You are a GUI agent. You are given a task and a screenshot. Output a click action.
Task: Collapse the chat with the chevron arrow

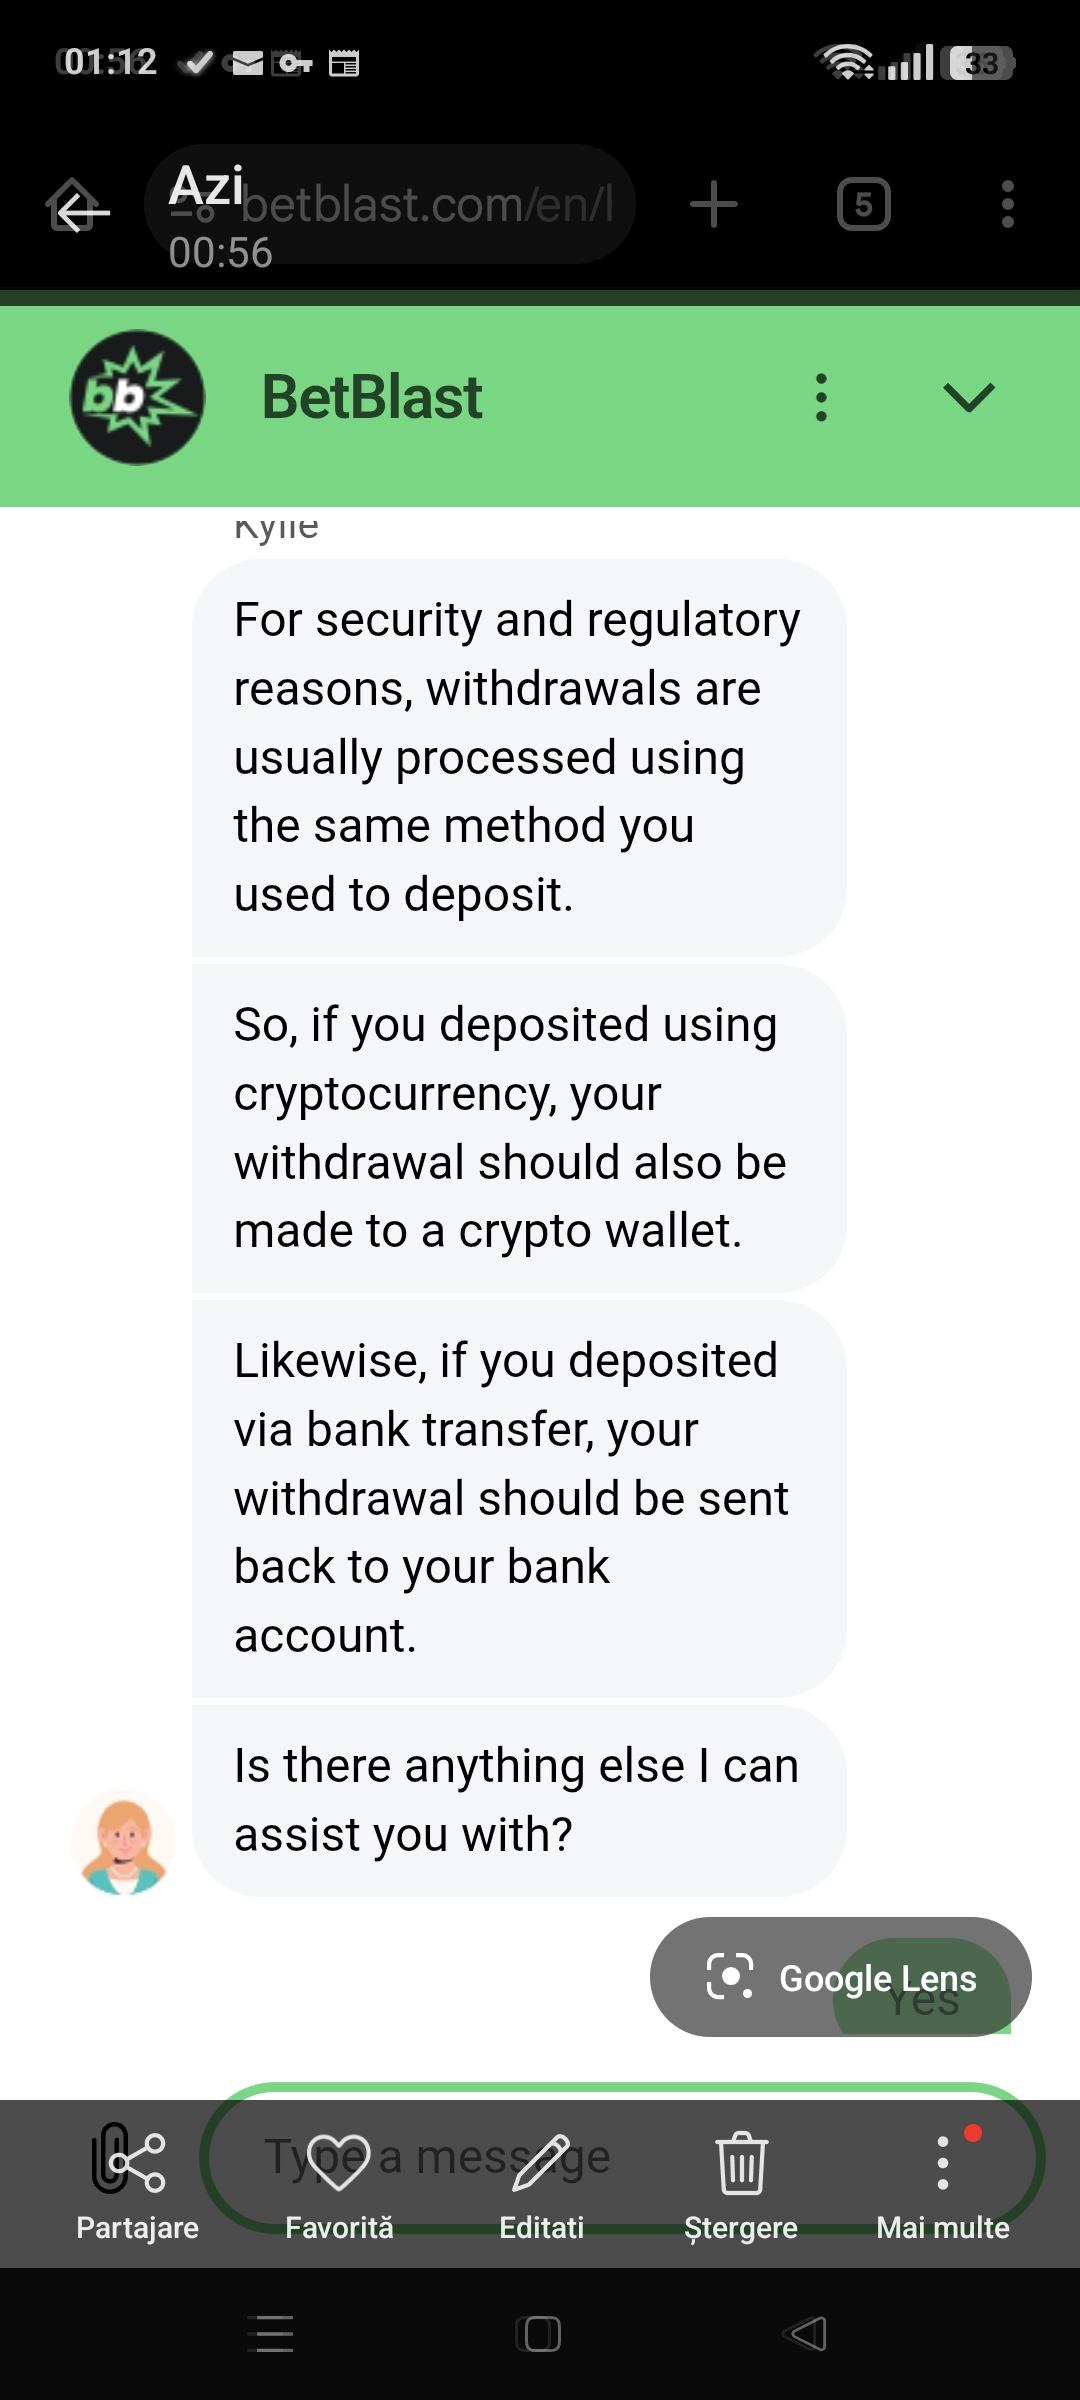click(x=969, y=397)
